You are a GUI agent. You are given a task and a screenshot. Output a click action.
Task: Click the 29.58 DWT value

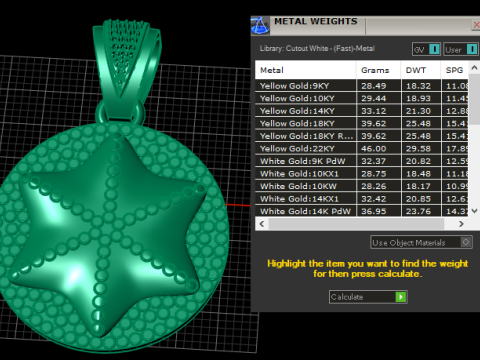(x=418, y=149)
